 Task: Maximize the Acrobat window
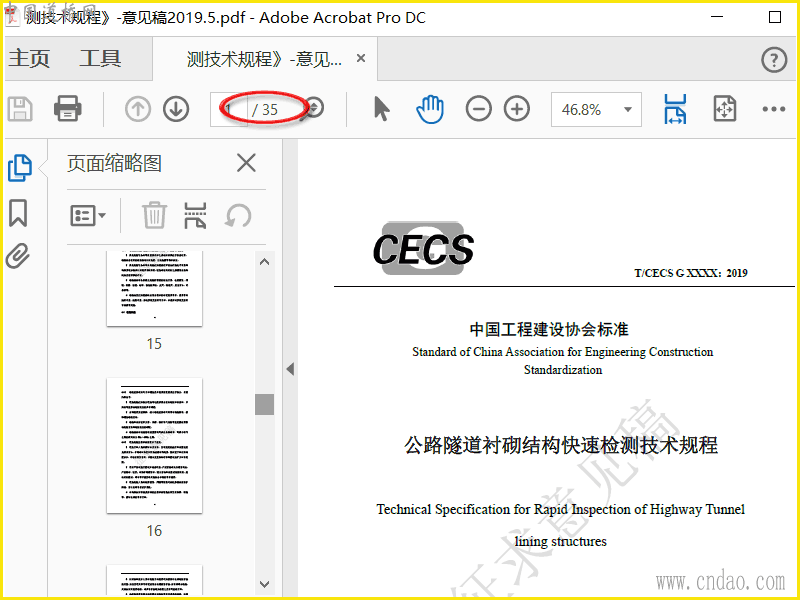coord(774,17)
